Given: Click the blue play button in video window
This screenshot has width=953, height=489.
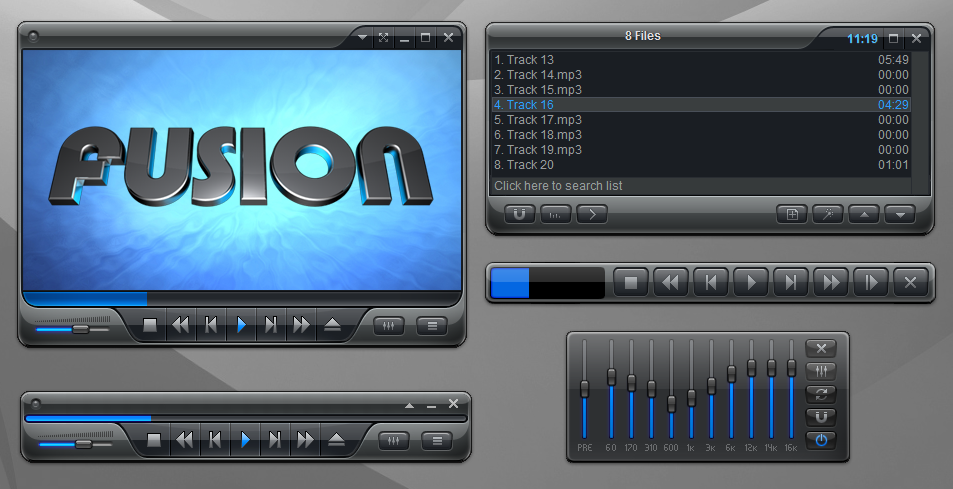Looking at the screenshot, I should tap(241, 326).
